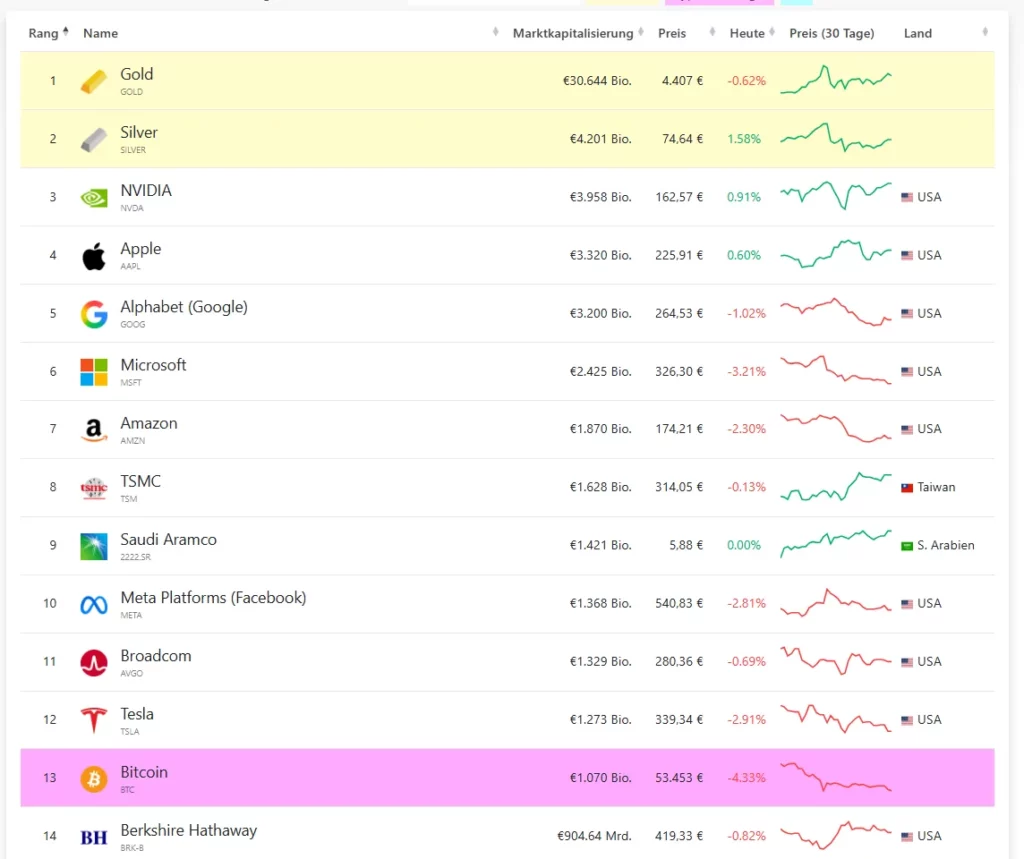Click the Microsoft logo icon

(94, 372)
